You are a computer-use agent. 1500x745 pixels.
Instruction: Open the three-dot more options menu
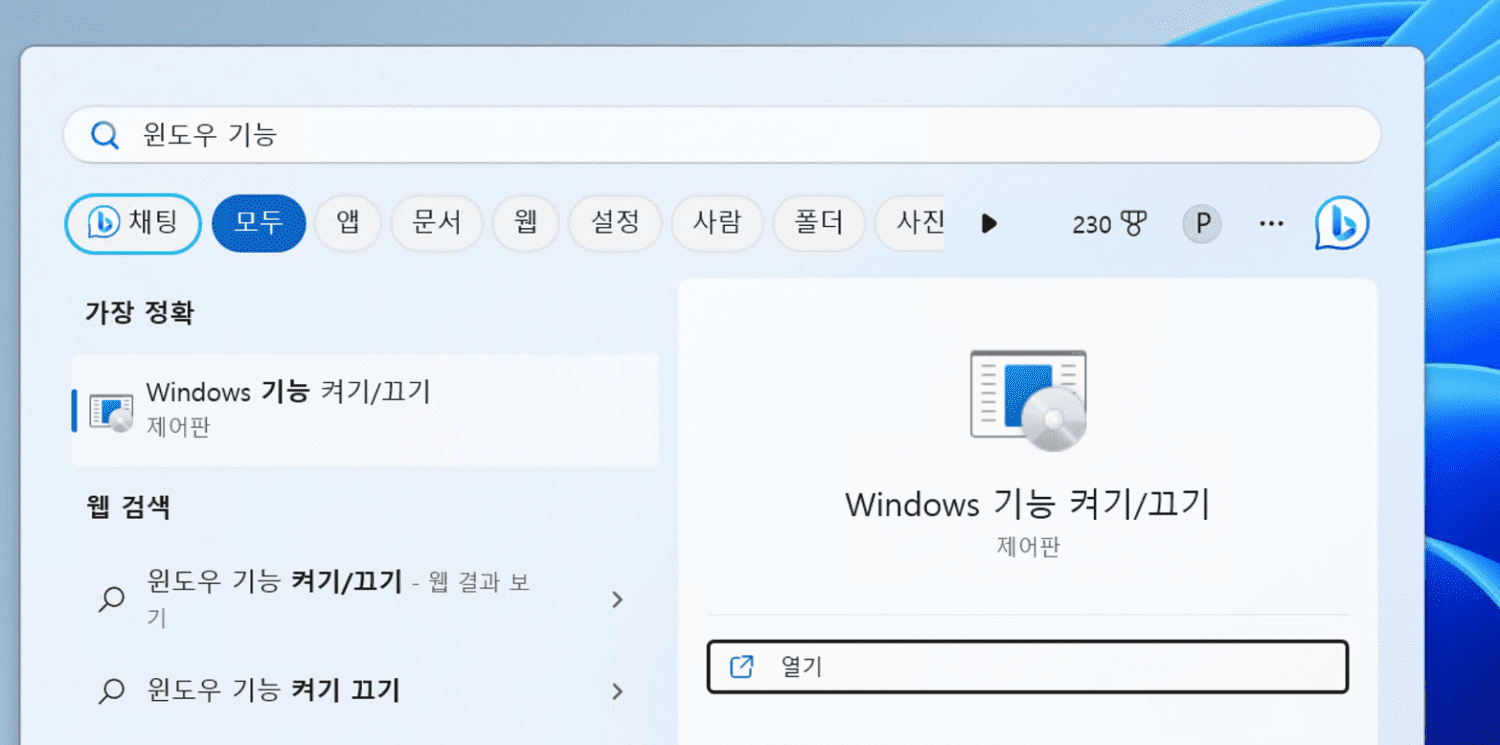pos(1271,224)
